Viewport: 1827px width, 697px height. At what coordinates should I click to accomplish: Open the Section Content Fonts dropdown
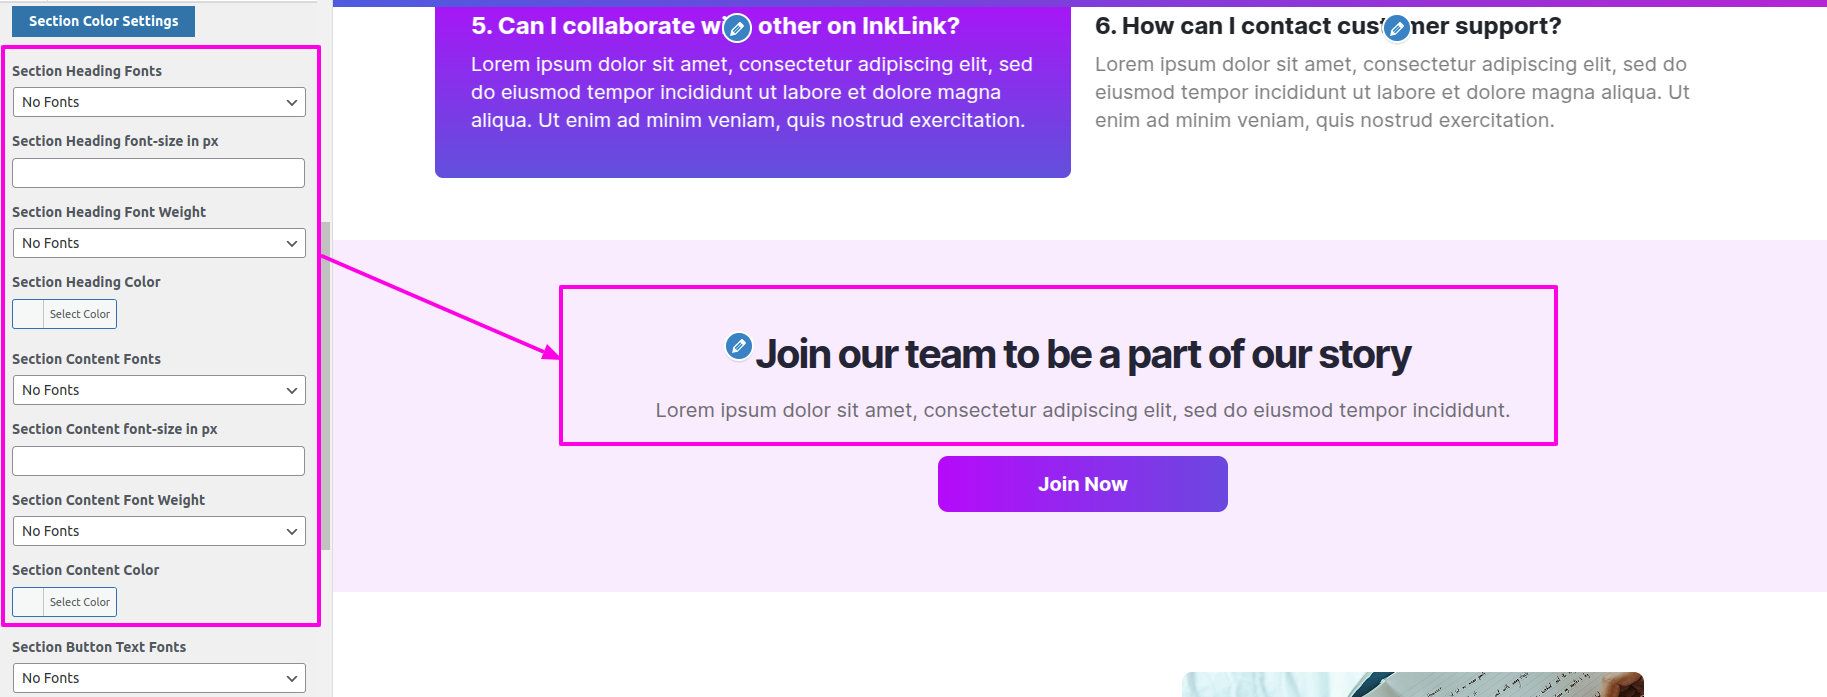coord(159,390)
